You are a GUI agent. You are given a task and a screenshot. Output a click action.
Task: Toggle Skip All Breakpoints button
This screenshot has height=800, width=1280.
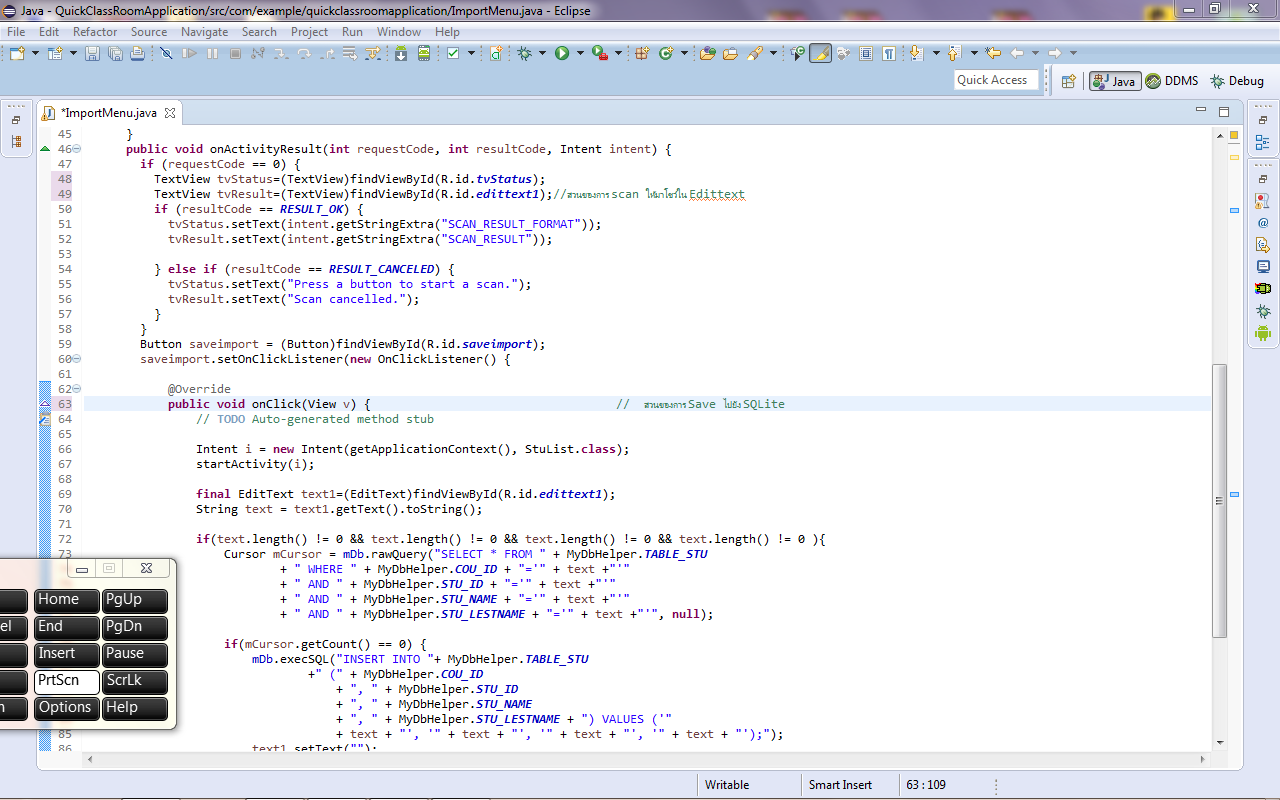(x=167, y=53)
